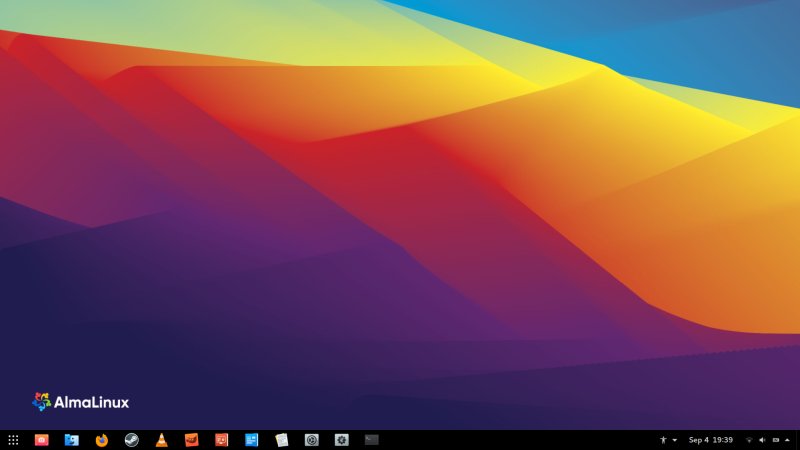Launch Firefox from the panel

(102, 440)
